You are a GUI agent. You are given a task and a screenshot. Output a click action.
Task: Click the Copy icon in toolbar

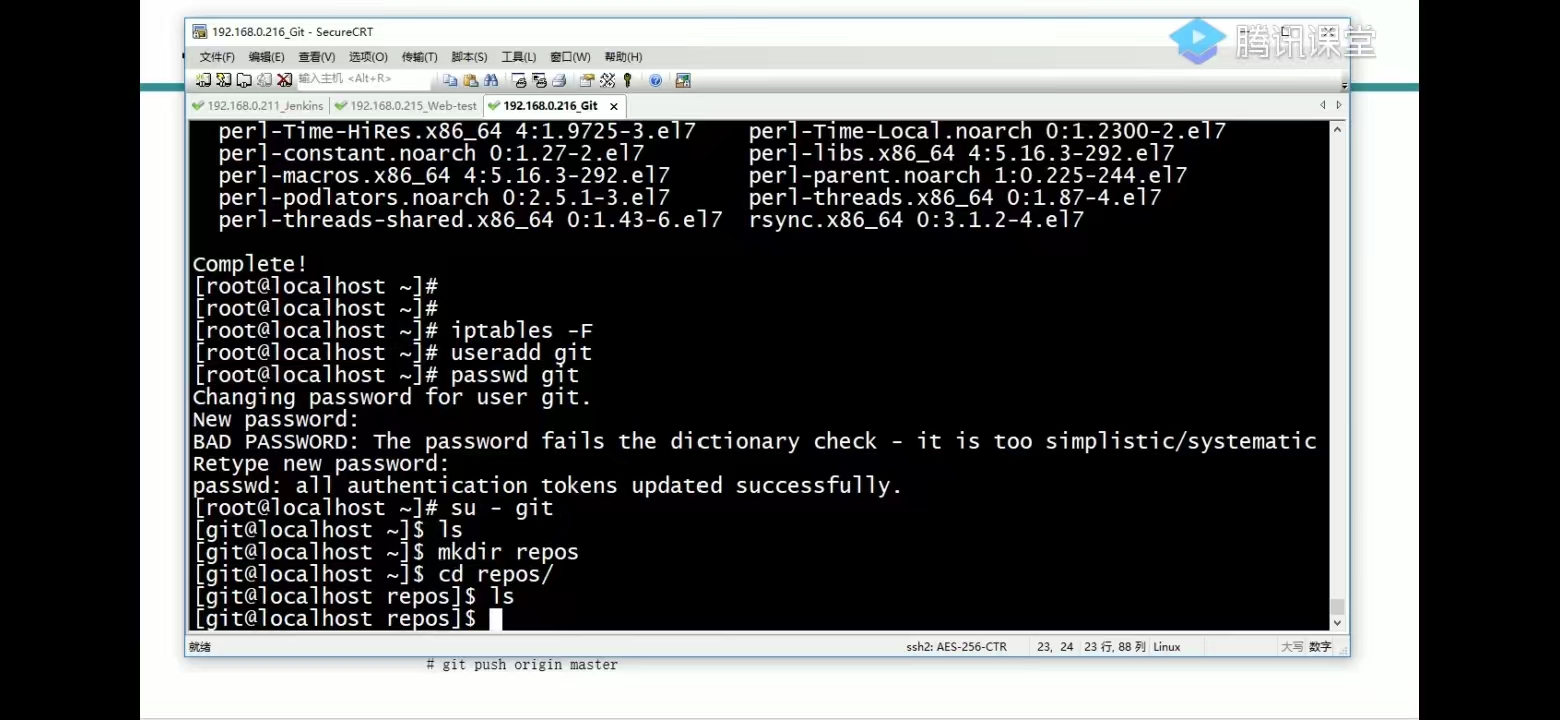450,80
